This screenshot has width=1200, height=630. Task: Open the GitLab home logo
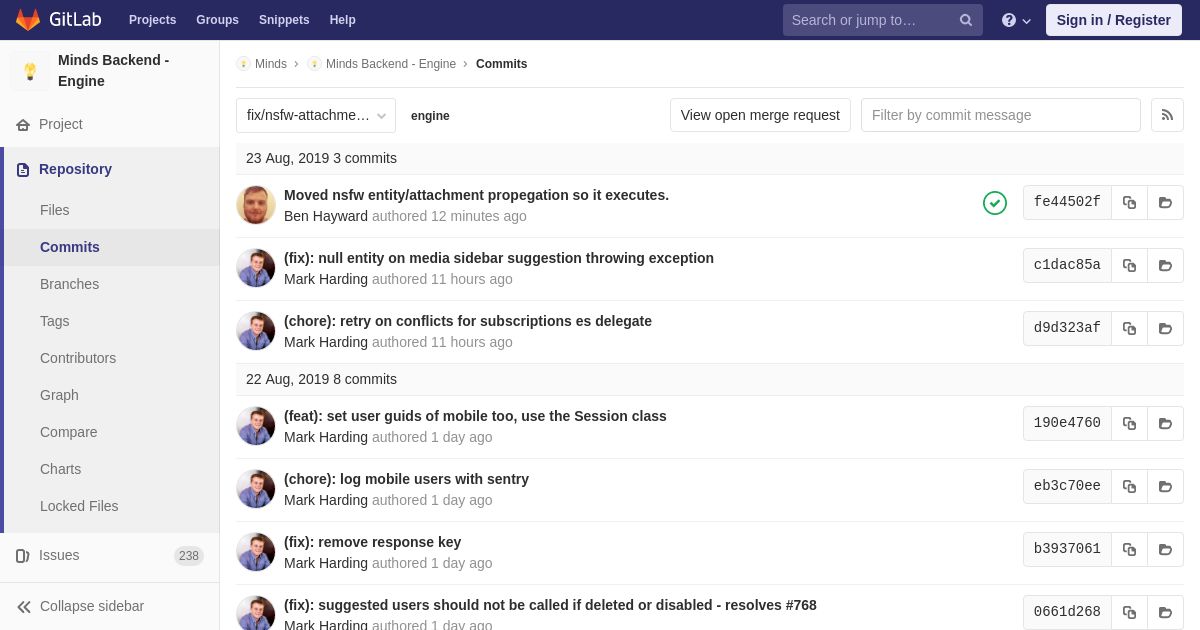pyautogui.click(x=58, y=20)
